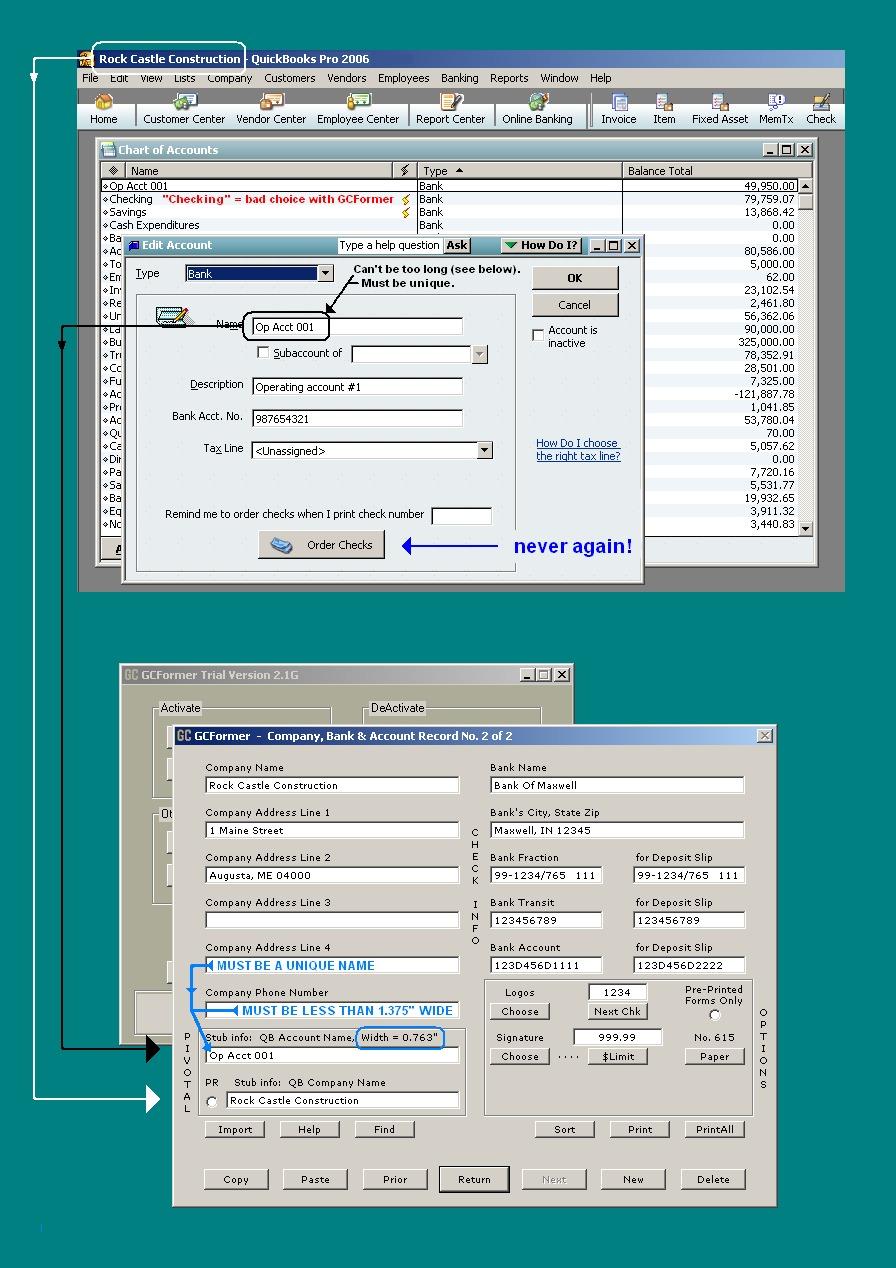This screenshot has height=1268, width=896.
Task: Click the Return button in GCFormer
Action: tap(474, 1179)
